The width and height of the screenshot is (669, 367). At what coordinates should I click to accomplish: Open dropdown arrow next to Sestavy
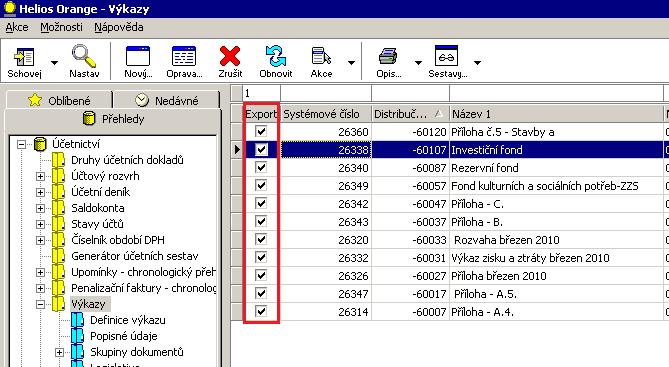tap(477, 63)
